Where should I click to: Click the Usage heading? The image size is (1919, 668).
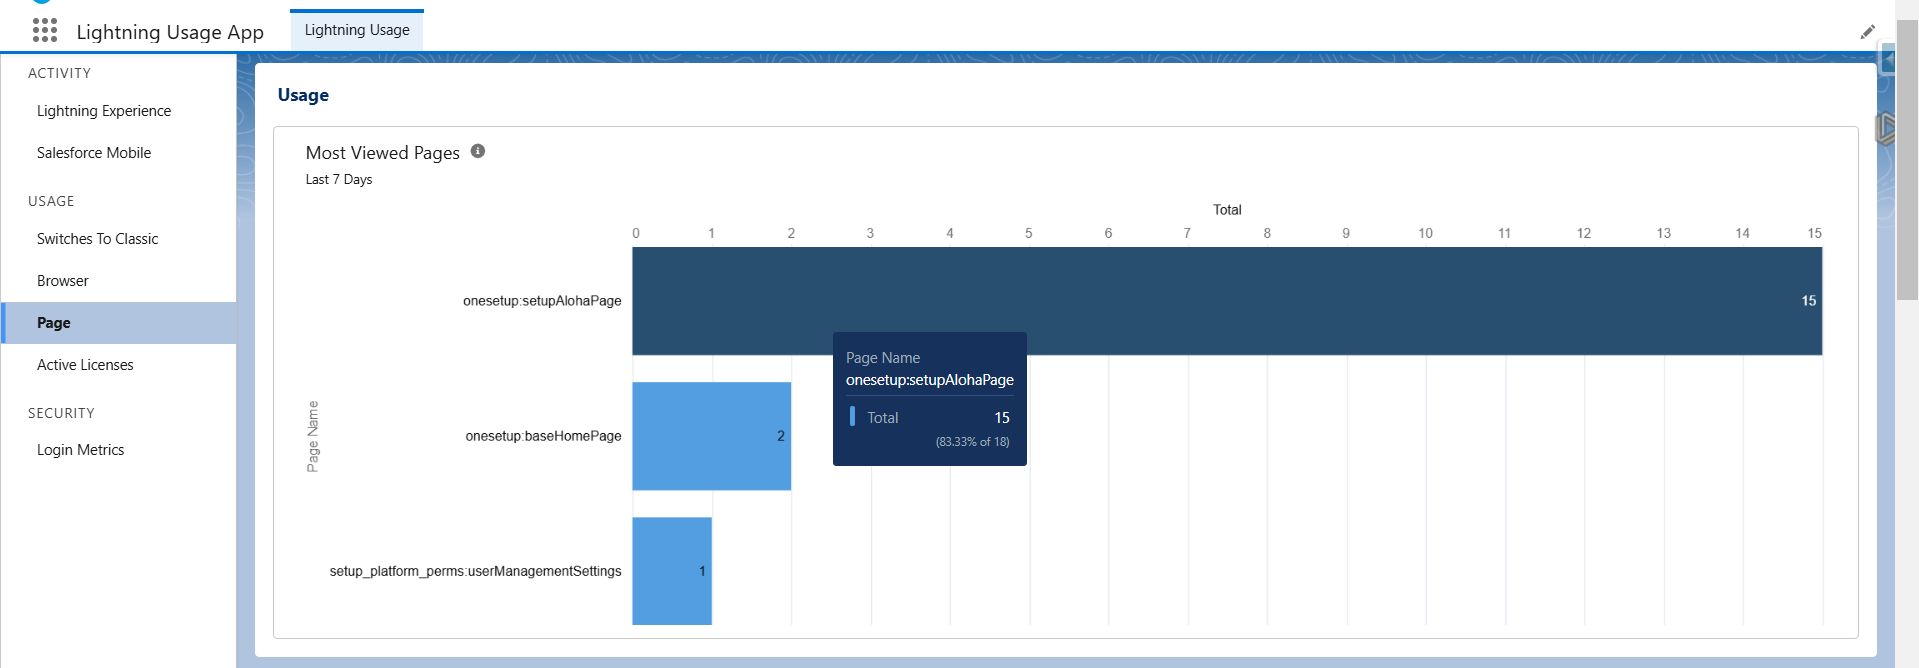pos(303,95)
